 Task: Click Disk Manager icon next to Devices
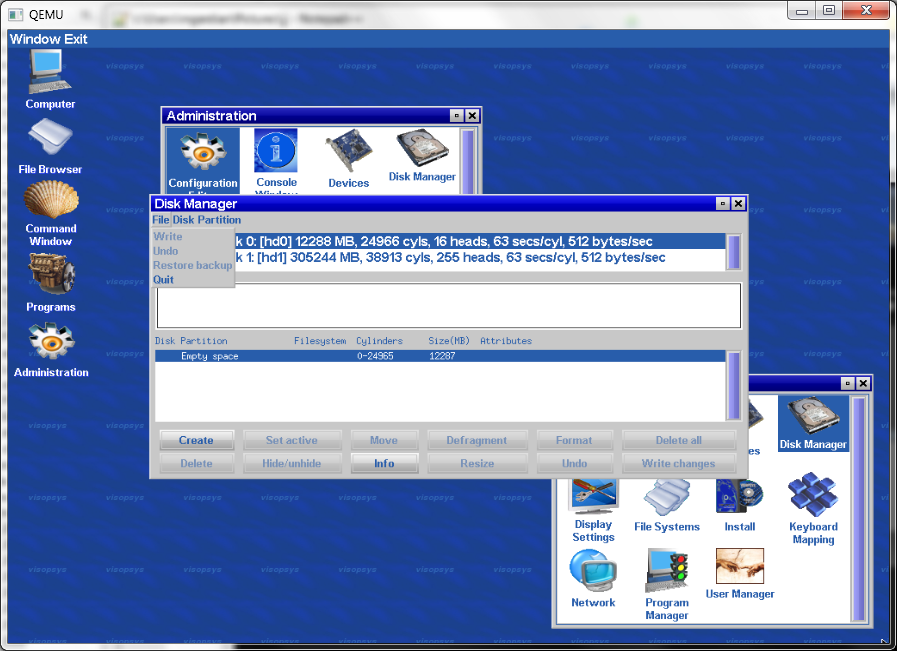click(422, 156)
